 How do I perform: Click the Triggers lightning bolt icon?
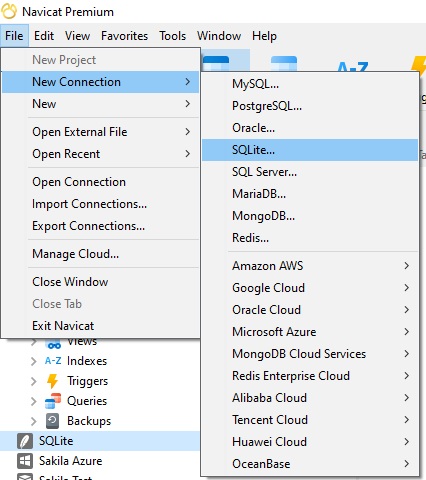53,381
